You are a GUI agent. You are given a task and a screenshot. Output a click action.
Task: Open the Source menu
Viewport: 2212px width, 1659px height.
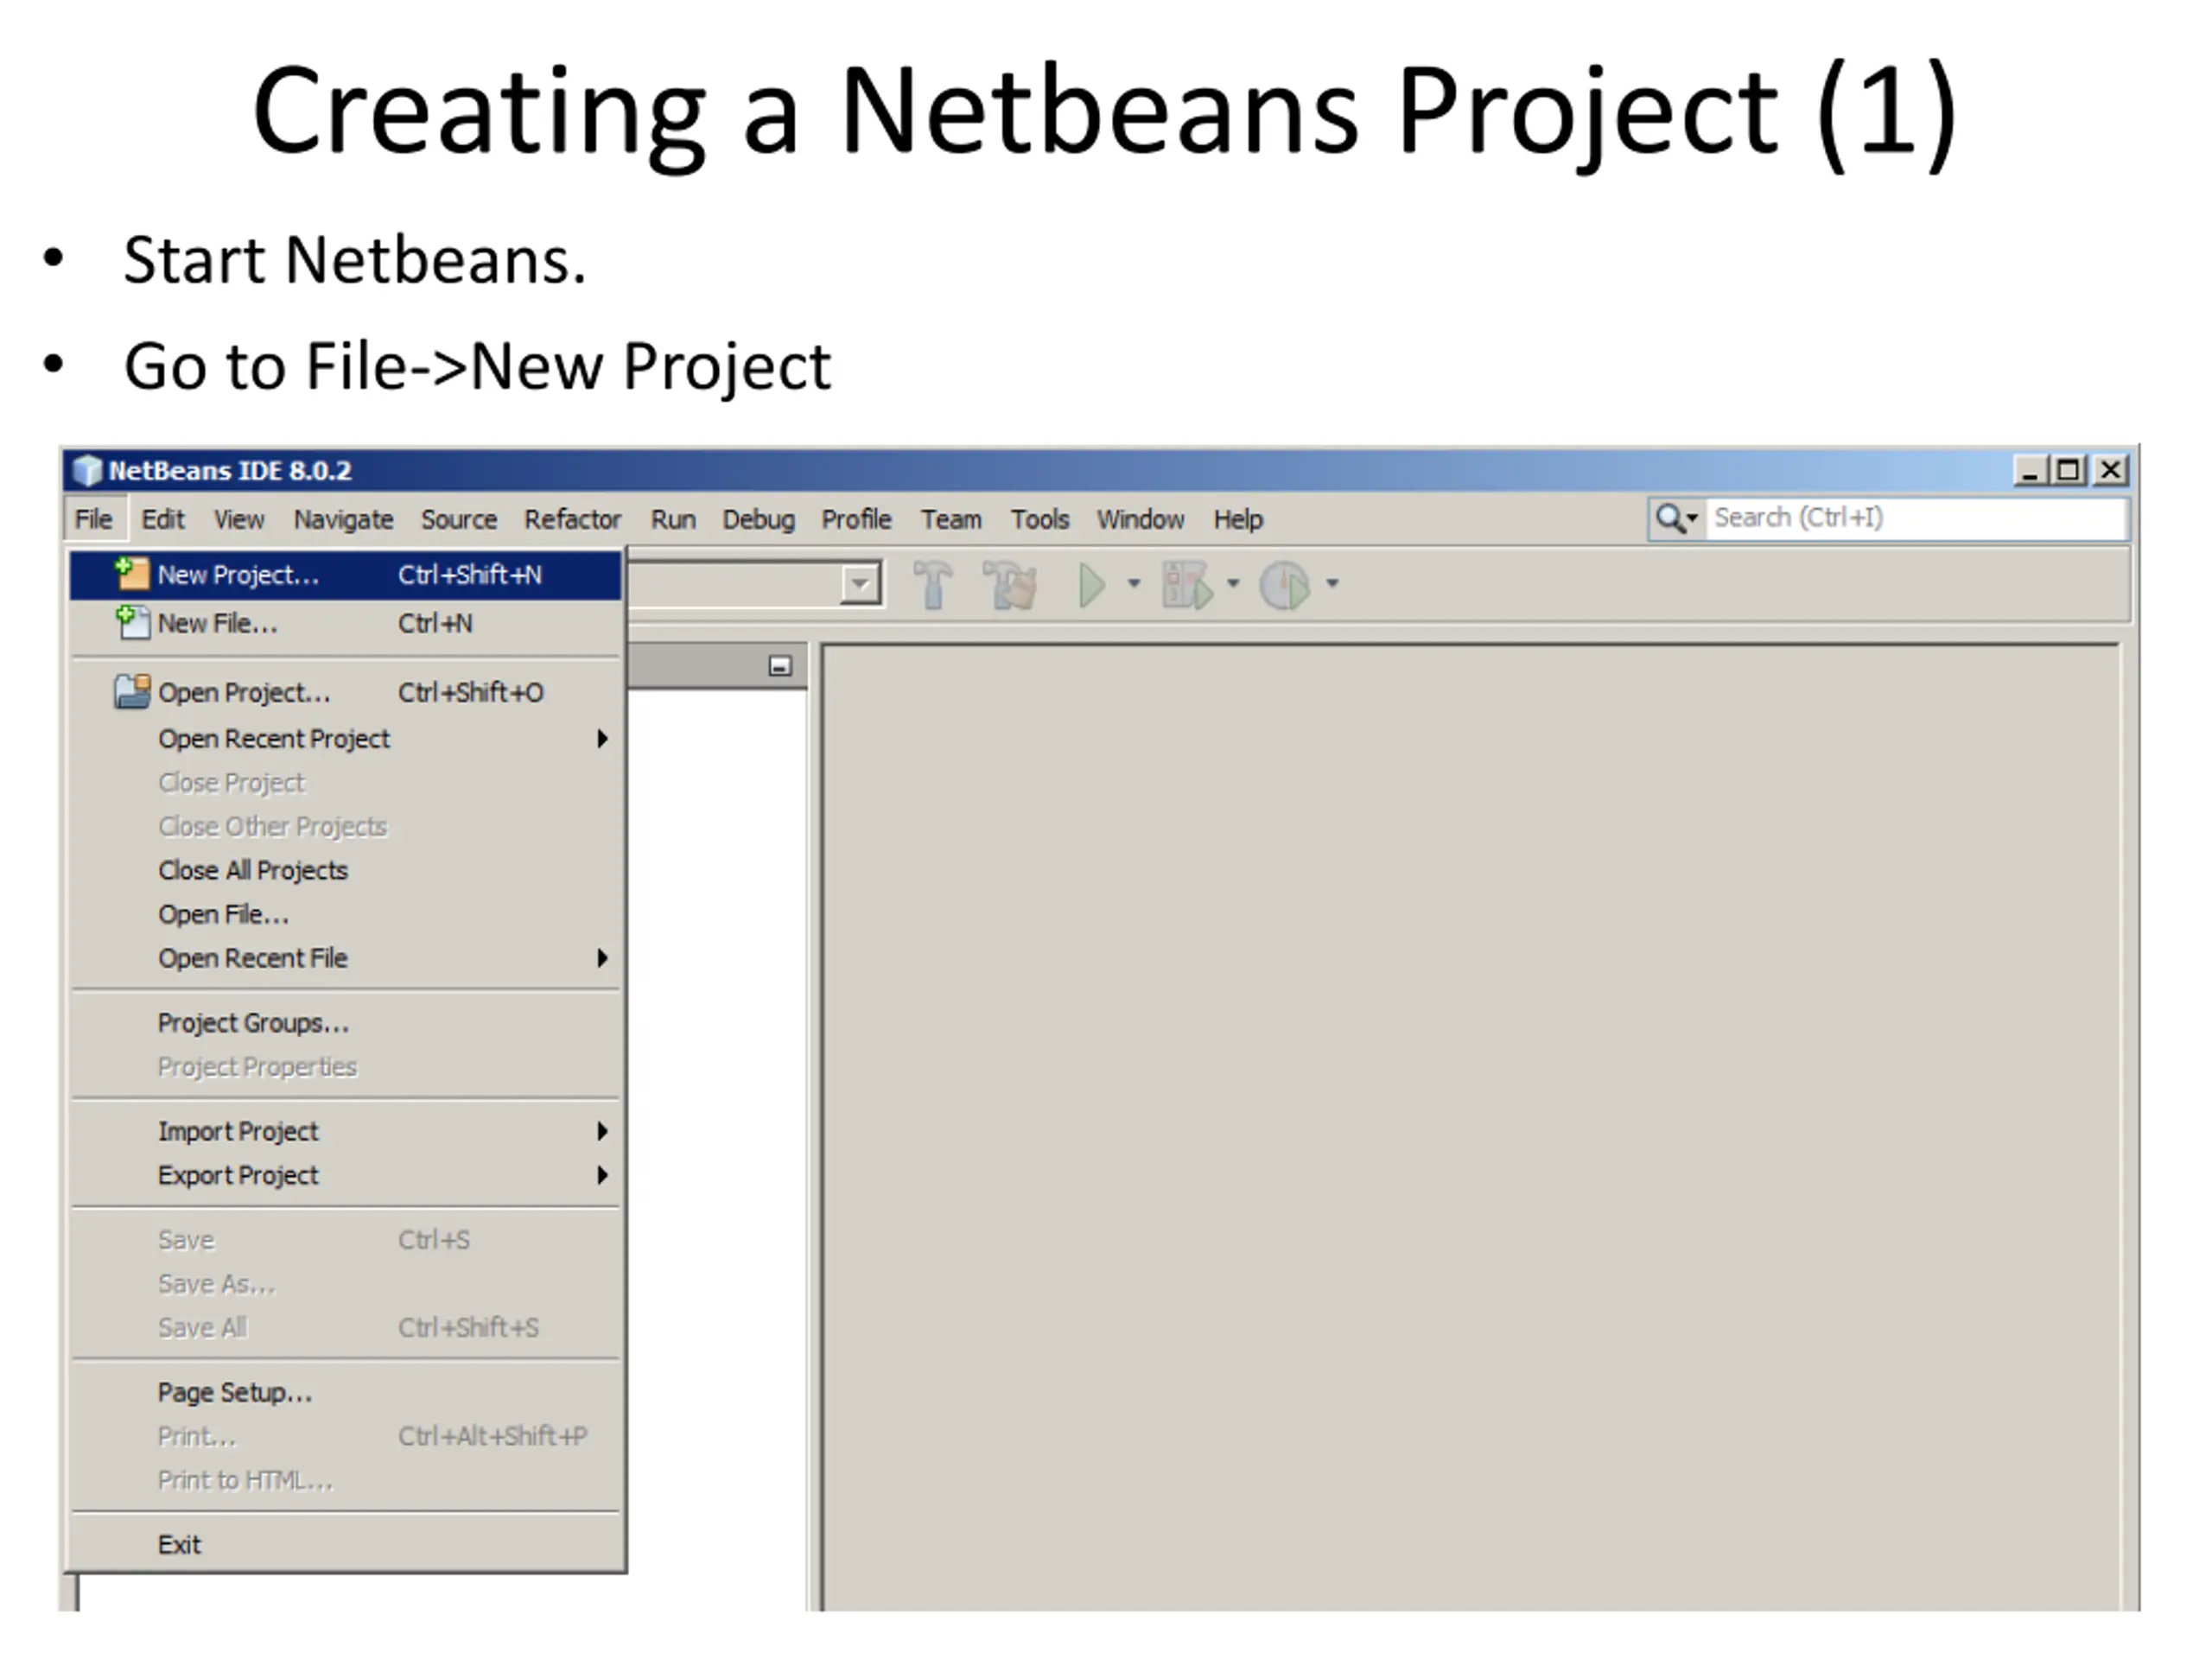point(459,520)
